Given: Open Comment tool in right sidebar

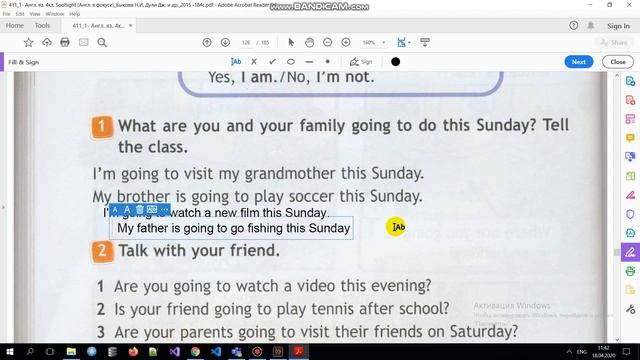Looking at the screenshot, I should [630, 138].
